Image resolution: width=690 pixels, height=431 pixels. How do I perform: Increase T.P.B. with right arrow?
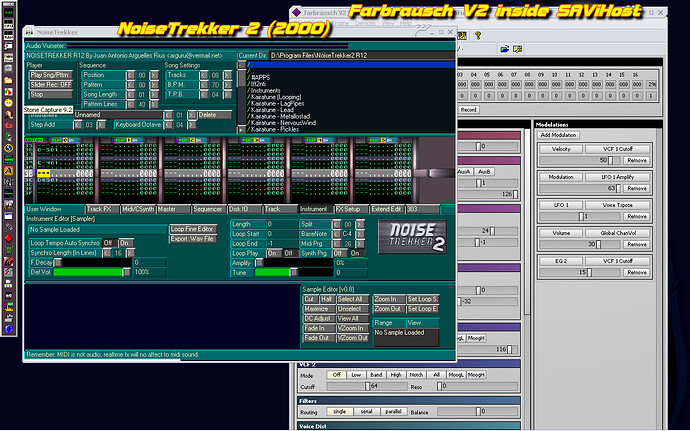pyautogui.click(x=227, y=95)
